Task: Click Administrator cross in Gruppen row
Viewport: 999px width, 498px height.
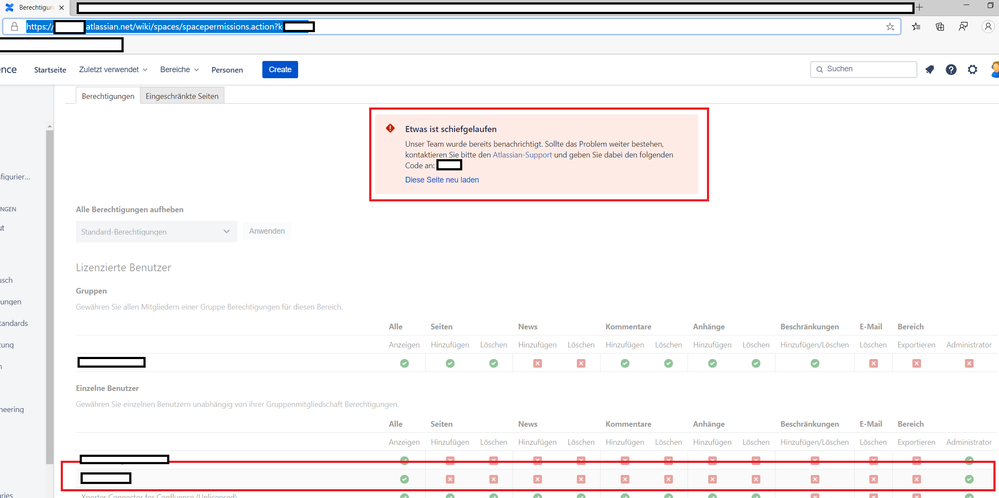Action: click(x=969, y=363)
